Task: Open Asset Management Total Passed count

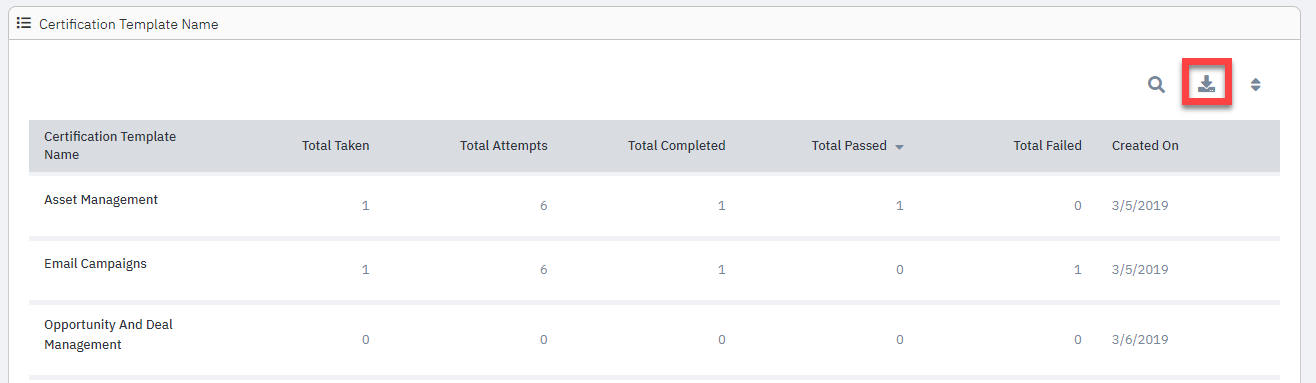Action: click(900, 206)
